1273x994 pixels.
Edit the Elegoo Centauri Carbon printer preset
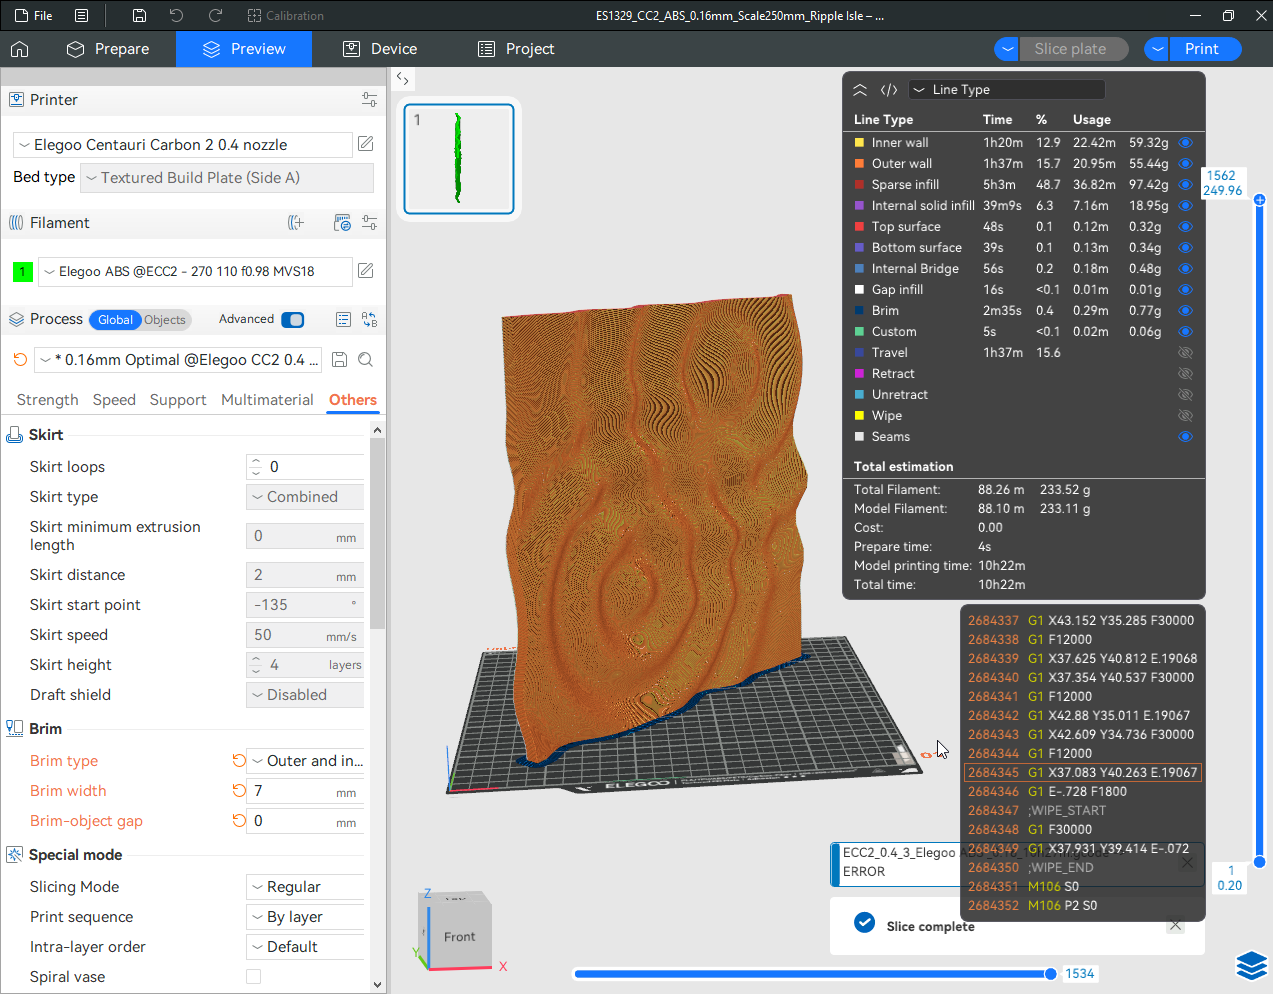point(366,144)
